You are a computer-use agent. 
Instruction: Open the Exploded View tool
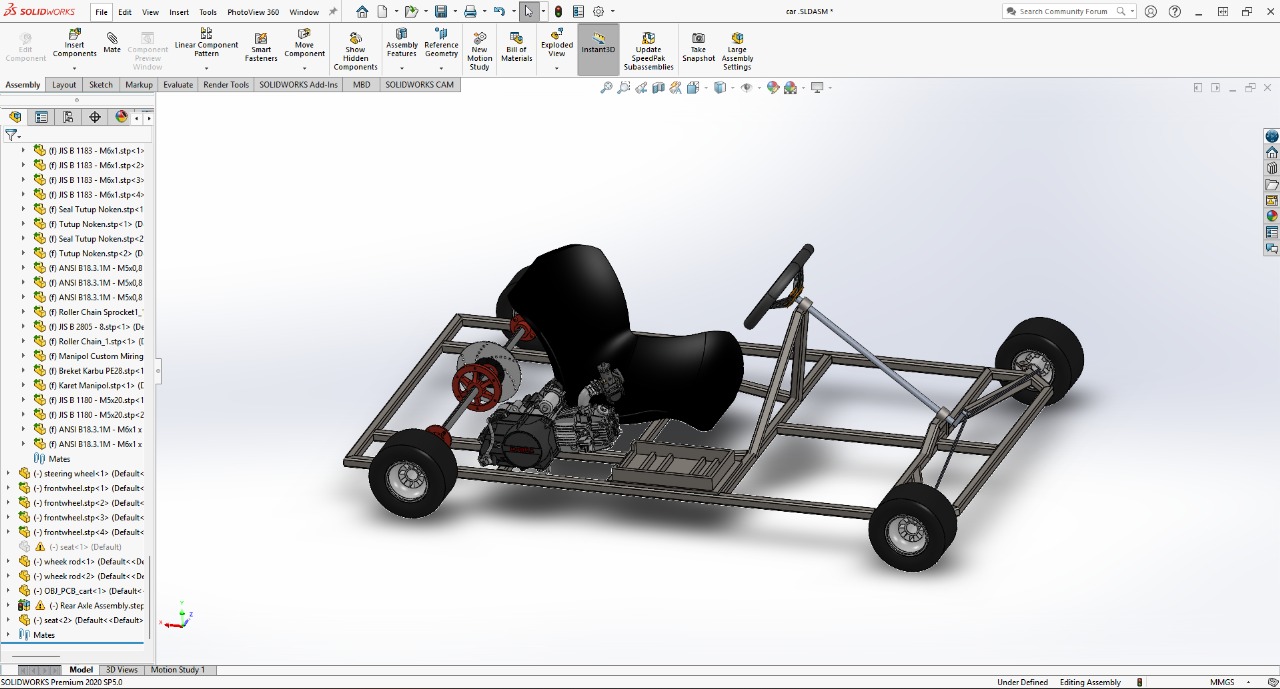point(556,43)
